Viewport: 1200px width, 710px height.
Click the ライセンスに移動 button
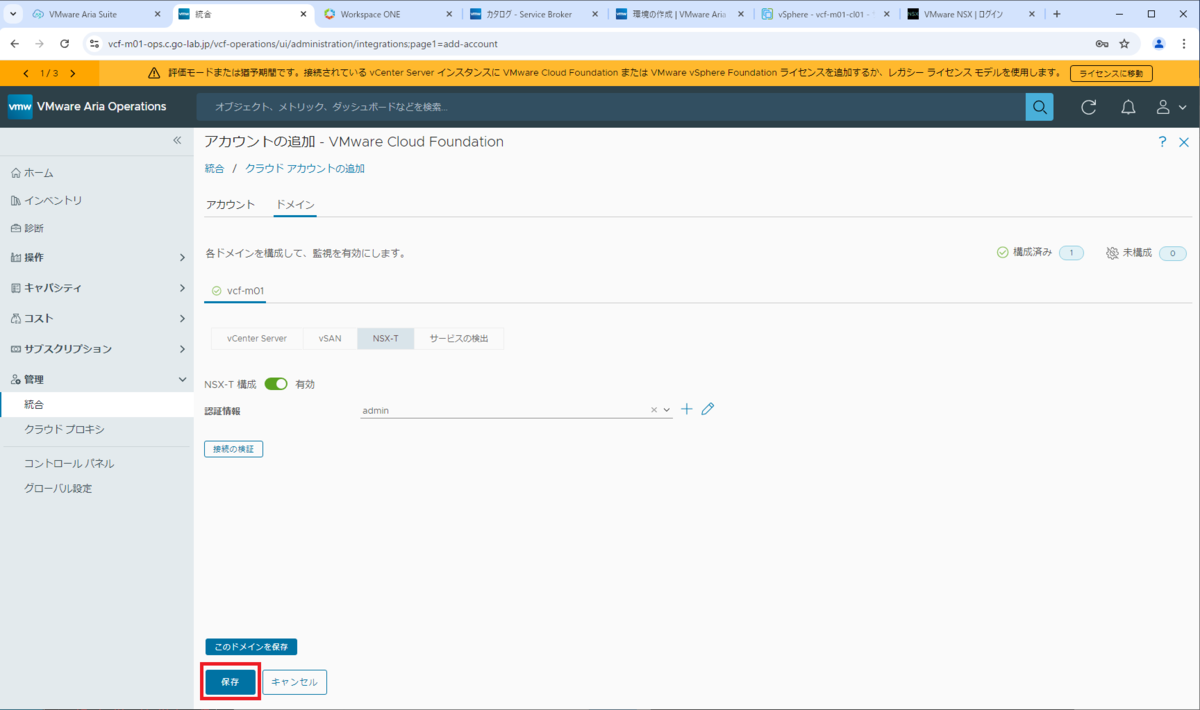click(1111, 73)
